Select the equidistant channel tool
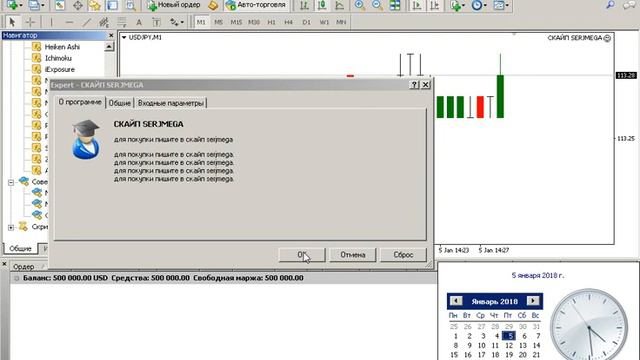 [104, 22]
